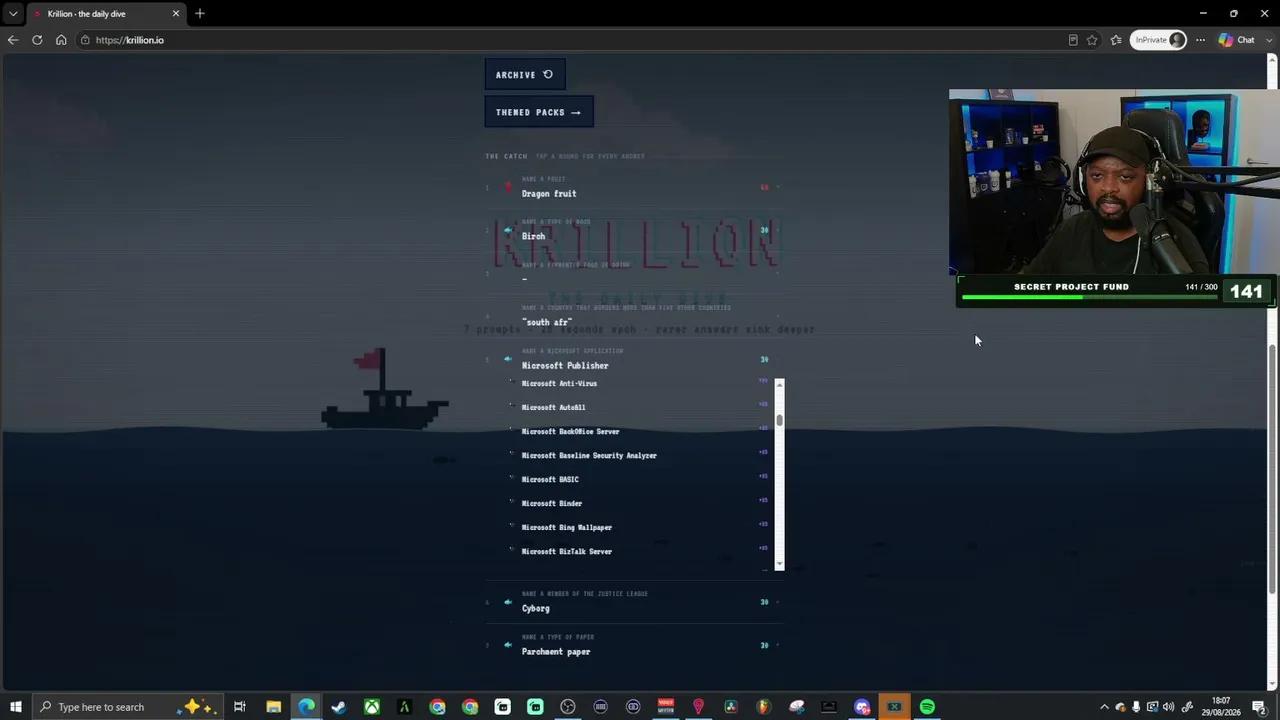Open a new browser tab
Image resolution: width=1280 pixels, height=720 pixels.
pyautogui.click(x=200, y=14)
